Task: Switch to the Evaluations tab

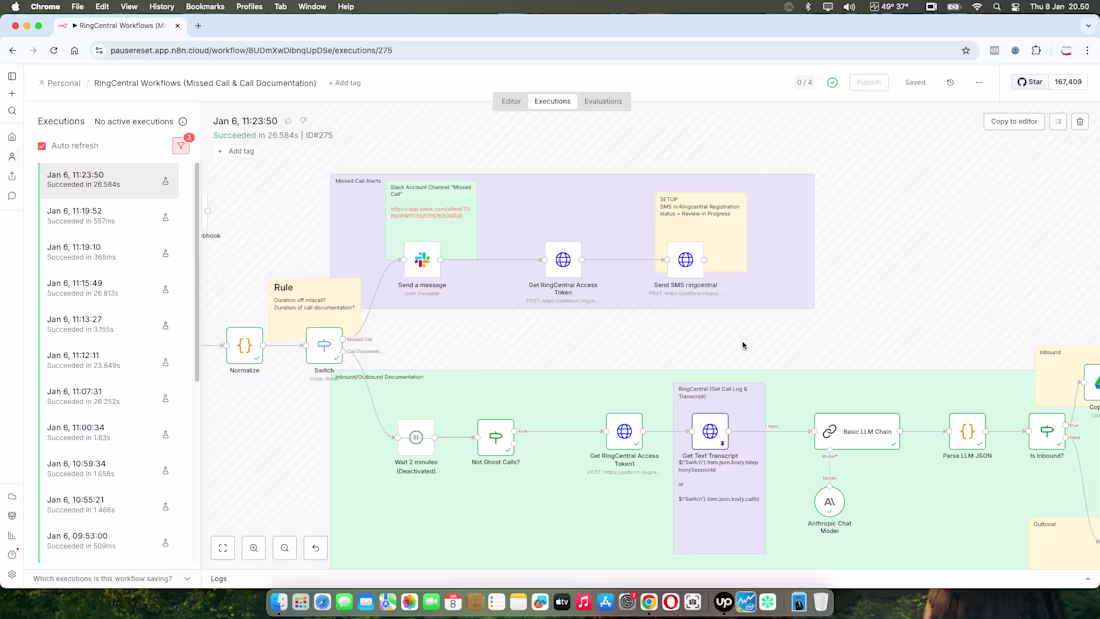Action: tap(603, 101)
